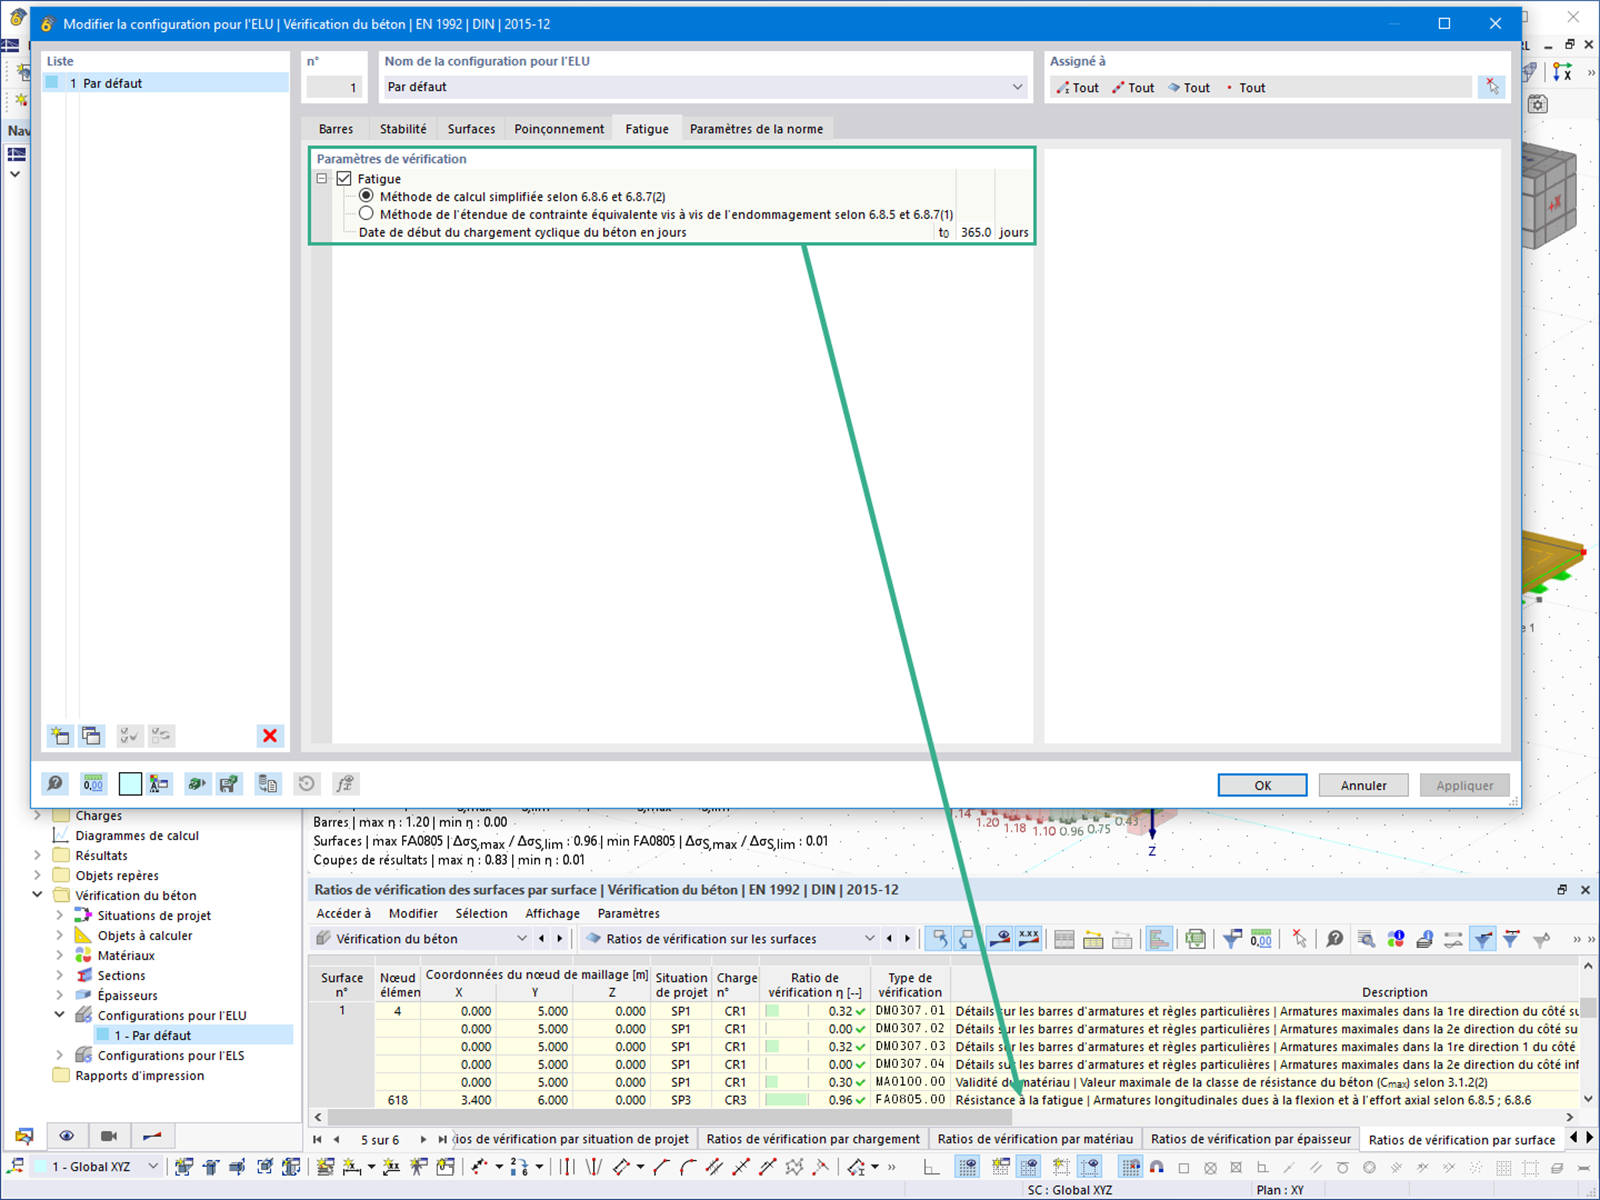The height and width of the screenshot is (1200, 1600).
Task: Switch to the Poinçonnement tab
Action: [x=559, y=129]
